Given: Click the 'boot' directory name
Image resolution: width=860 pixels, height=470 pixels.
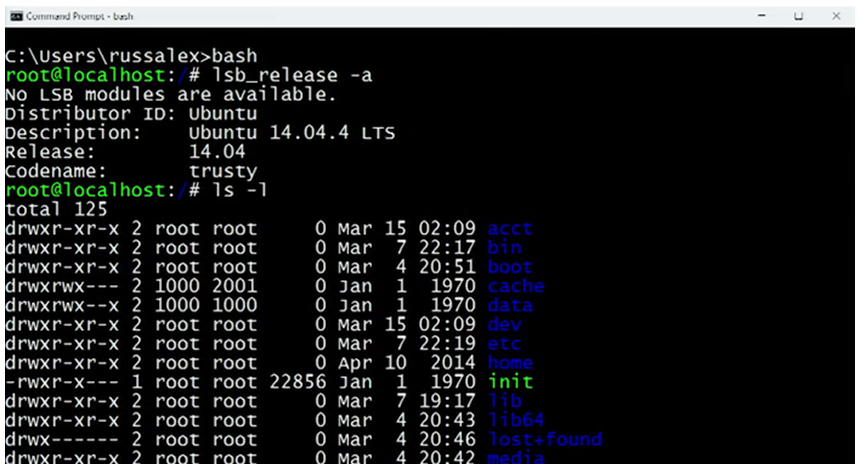Looking at the screenshot, I should click(510, 267).
